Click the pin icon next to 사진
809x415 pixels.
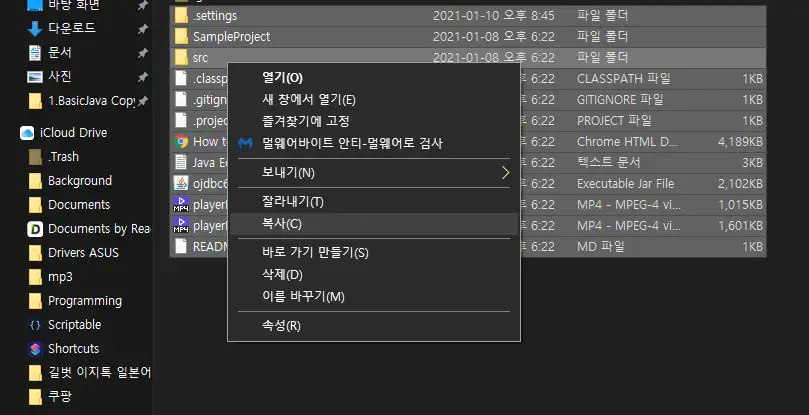coord(142,77)
